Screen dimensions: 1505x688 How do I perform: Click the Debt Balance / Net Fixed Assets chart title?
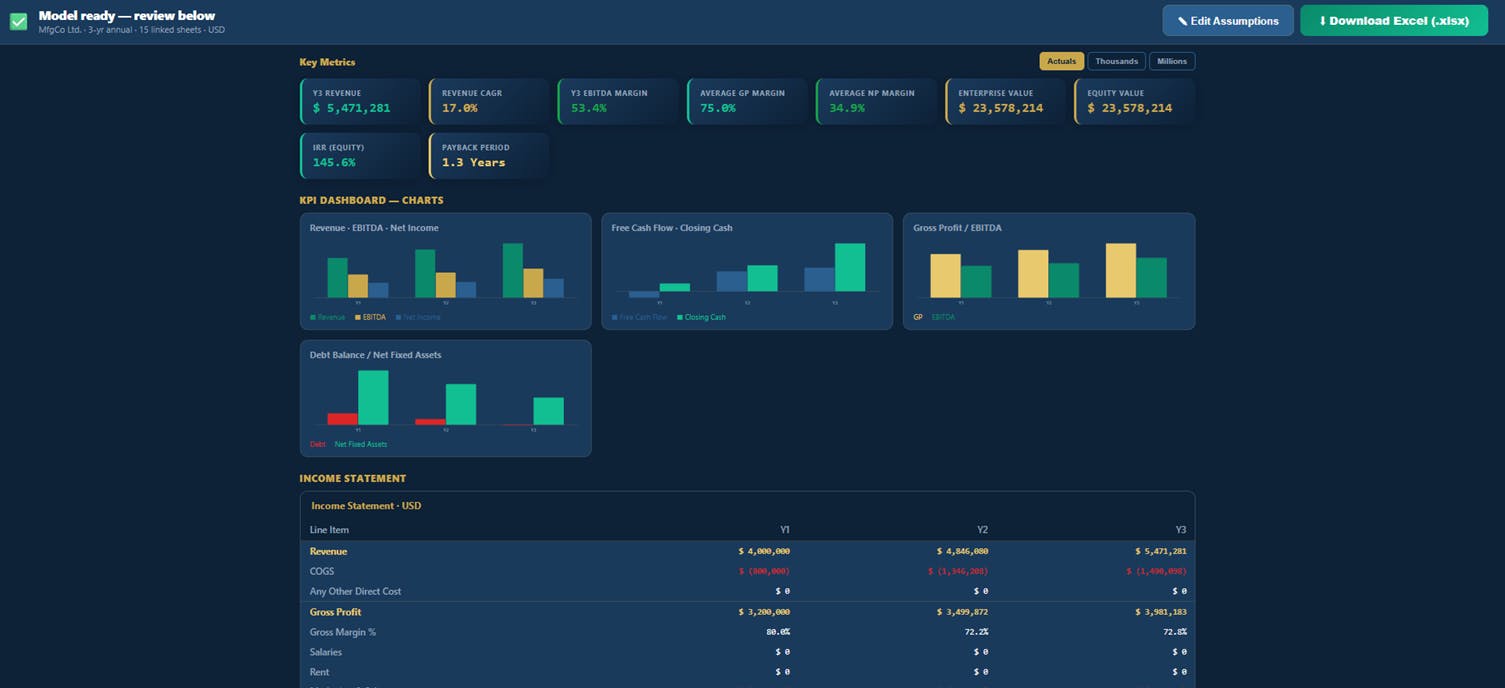coord(375,355)
